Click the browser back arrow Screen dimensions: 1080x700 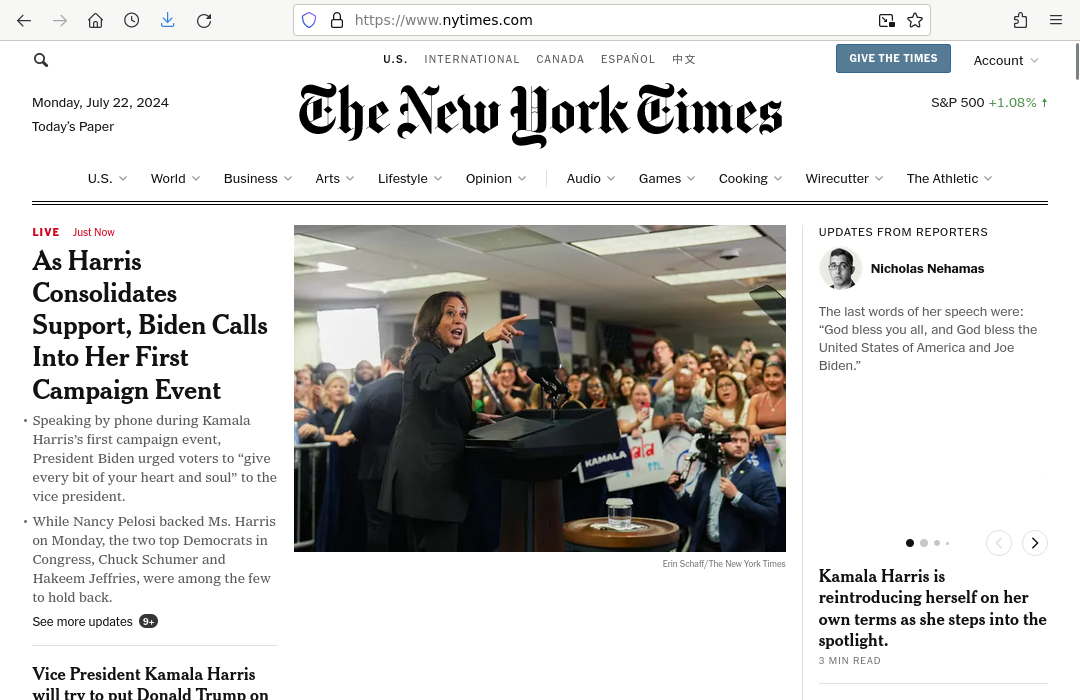(24, 21)
